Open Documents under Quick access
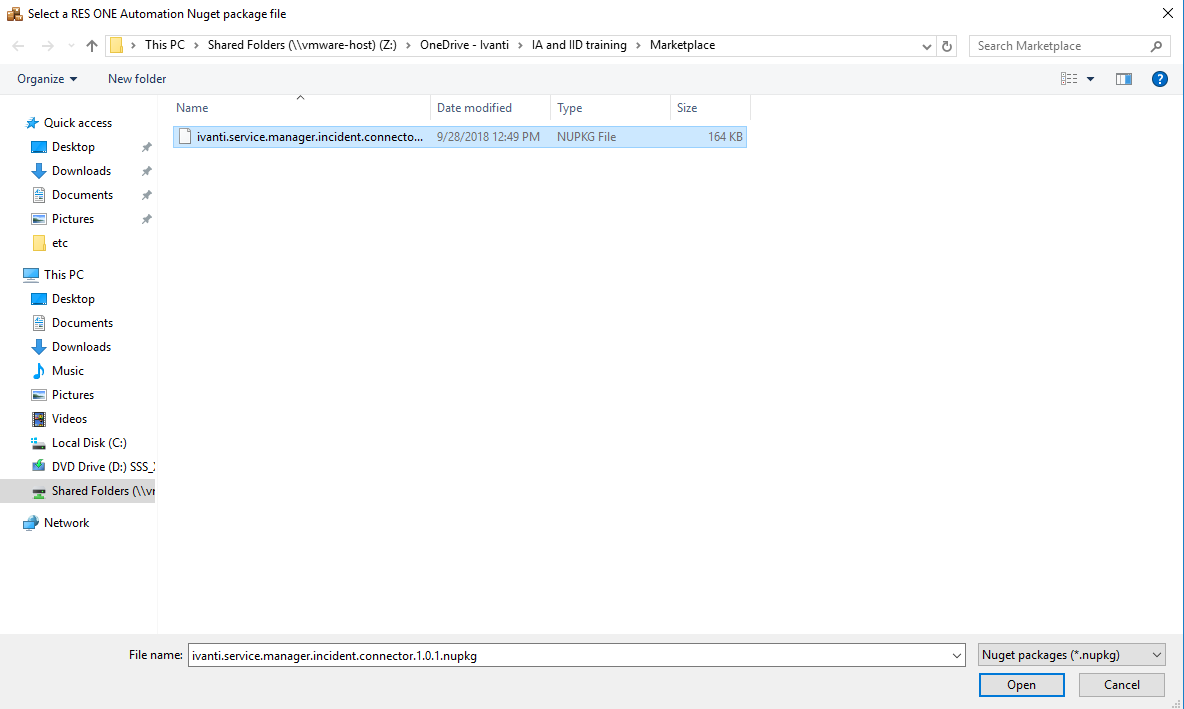1184x709 pixels. 82,195
